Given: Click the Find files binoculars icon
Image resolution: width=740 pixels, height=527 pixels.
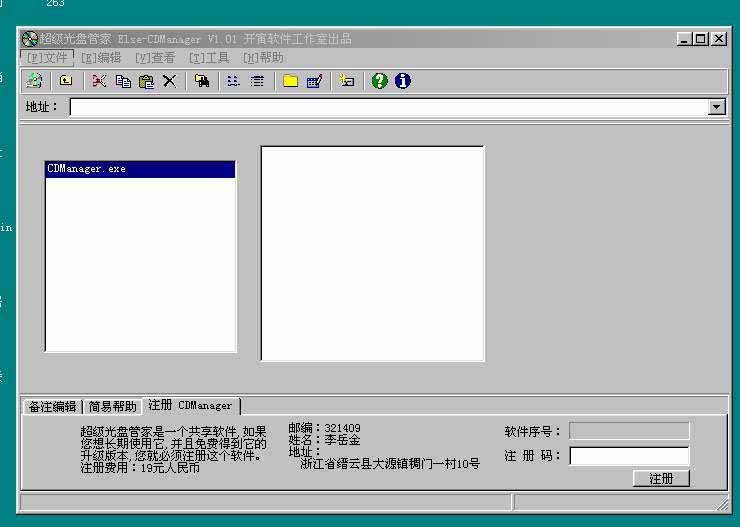Looking at the screenshot, I should [x=202, y=81].
